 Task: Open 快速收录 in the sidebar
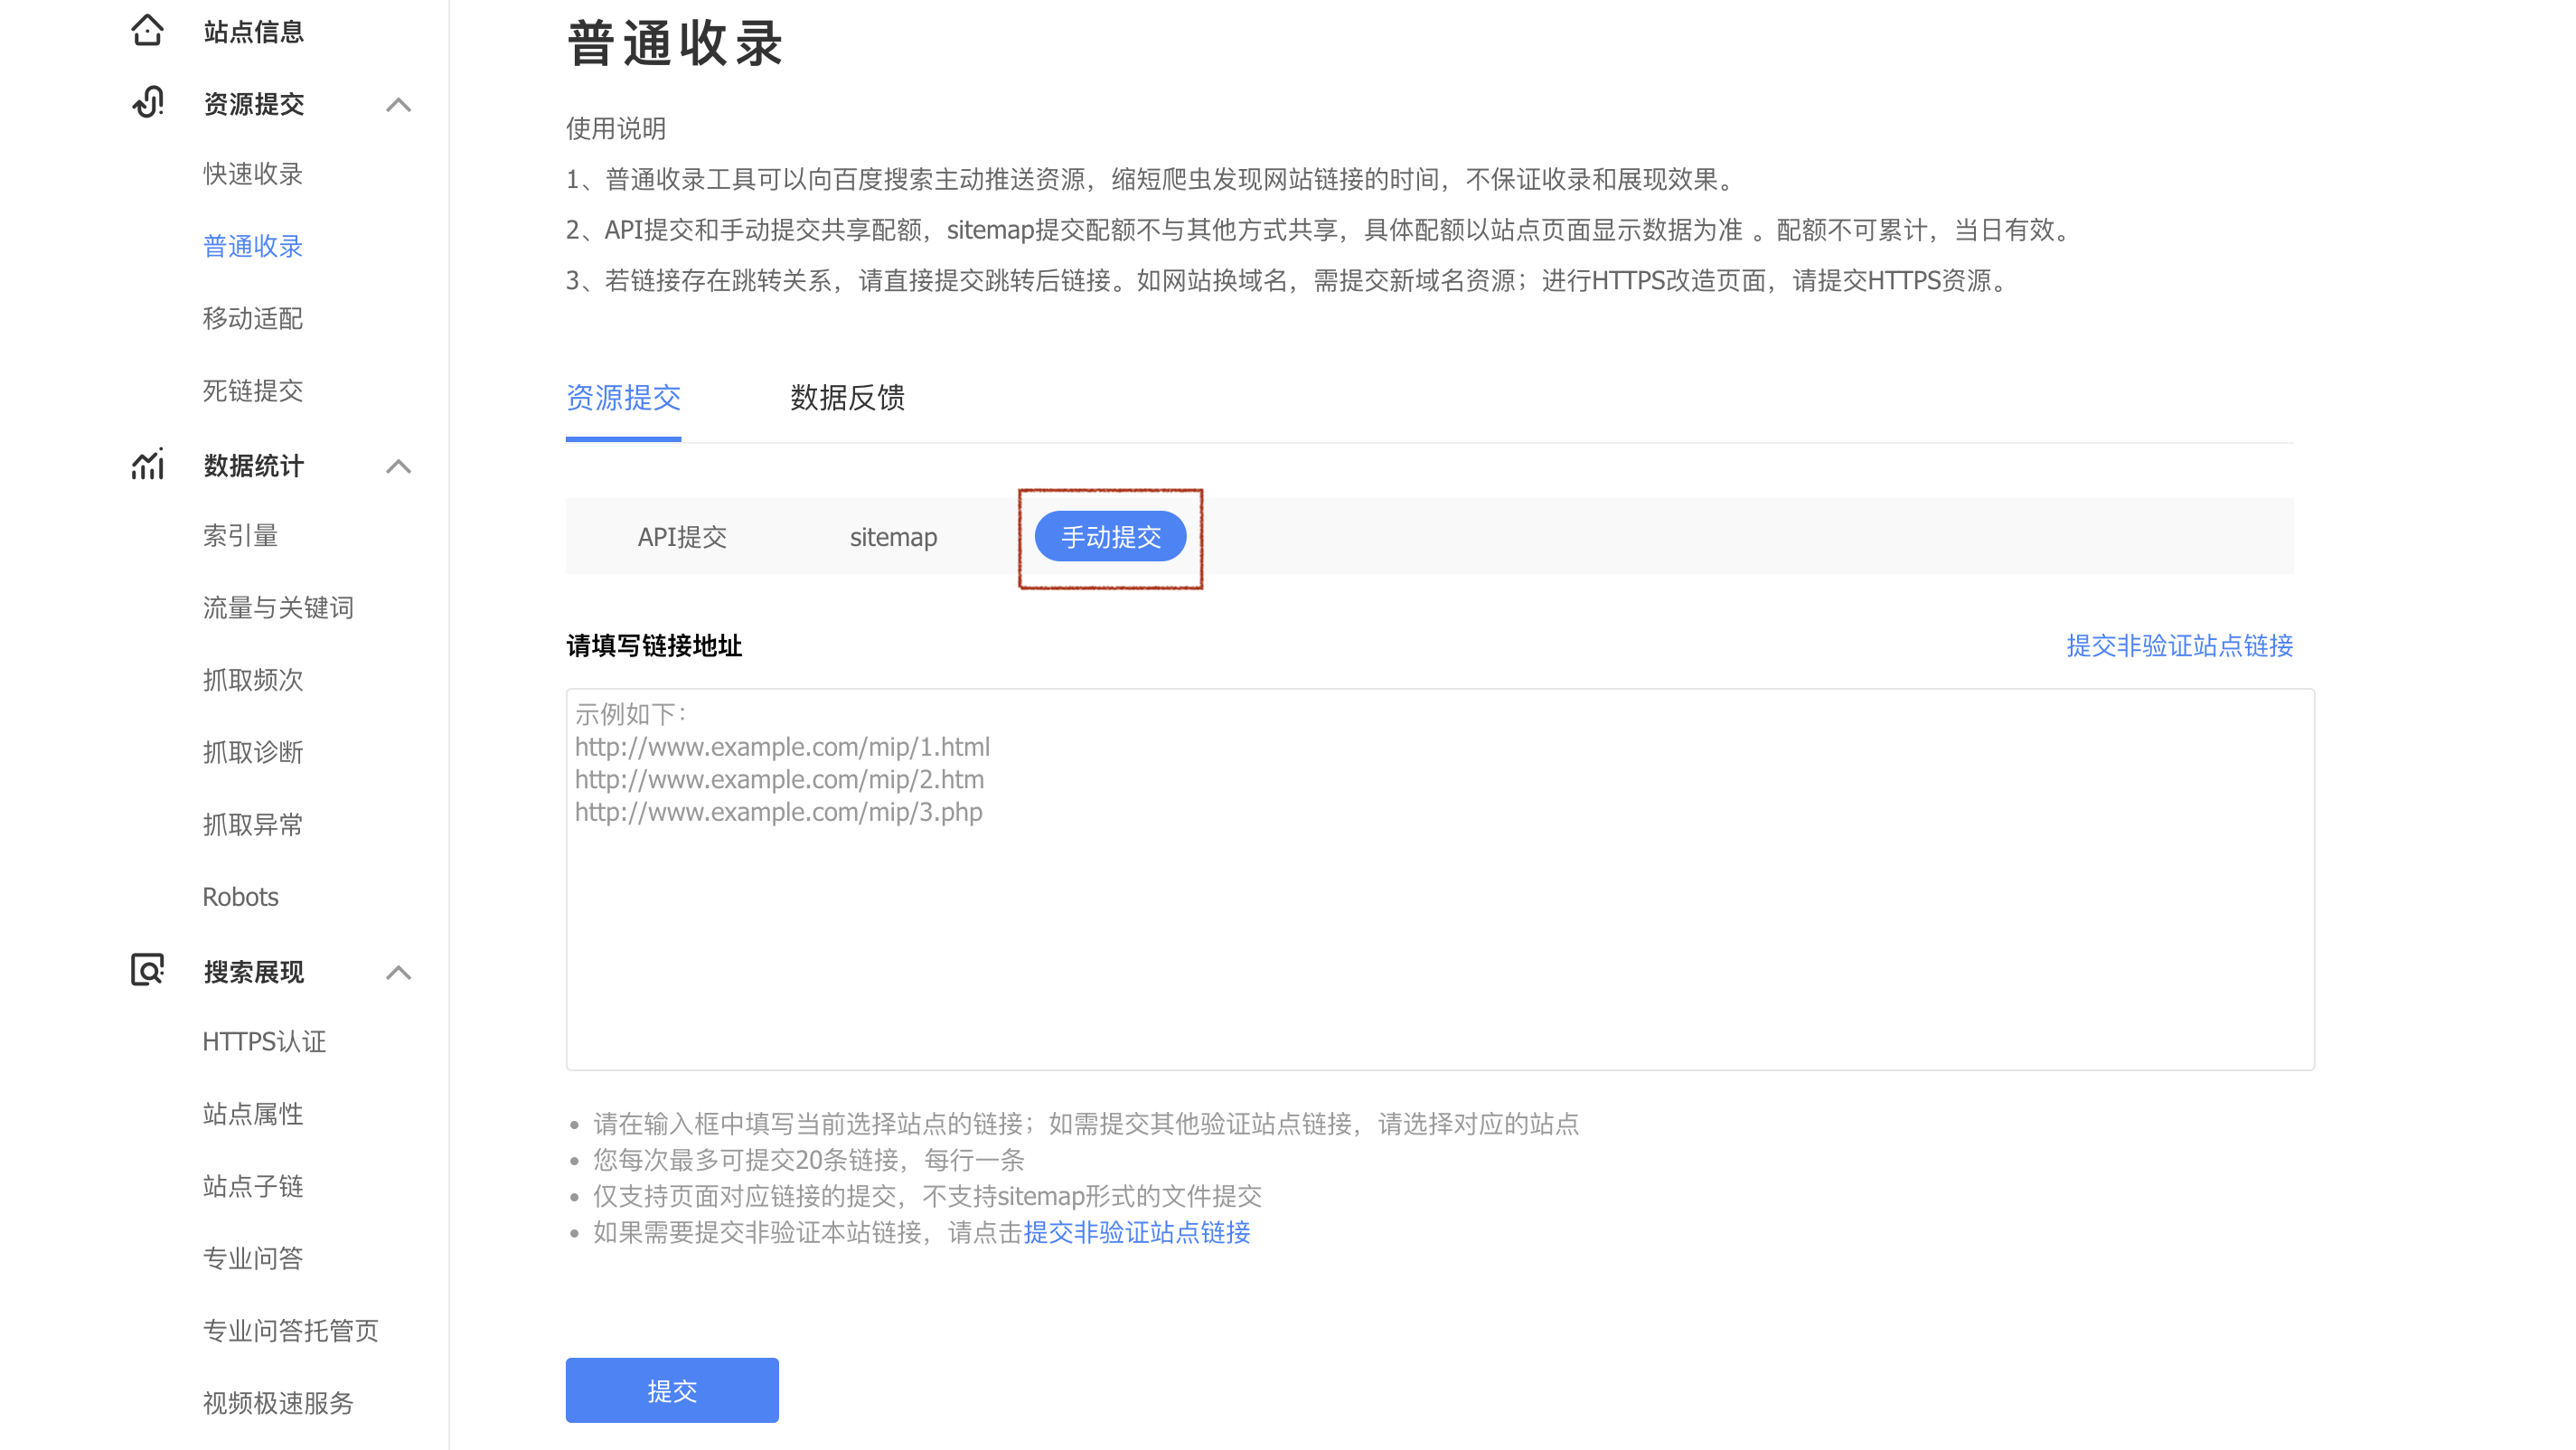click(253, 174)
